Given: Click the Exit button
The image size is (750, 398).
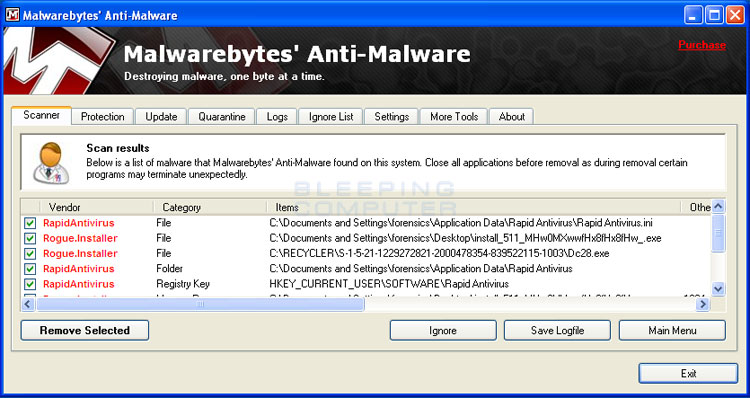Looking at the screenshot, I should [688, 374].
